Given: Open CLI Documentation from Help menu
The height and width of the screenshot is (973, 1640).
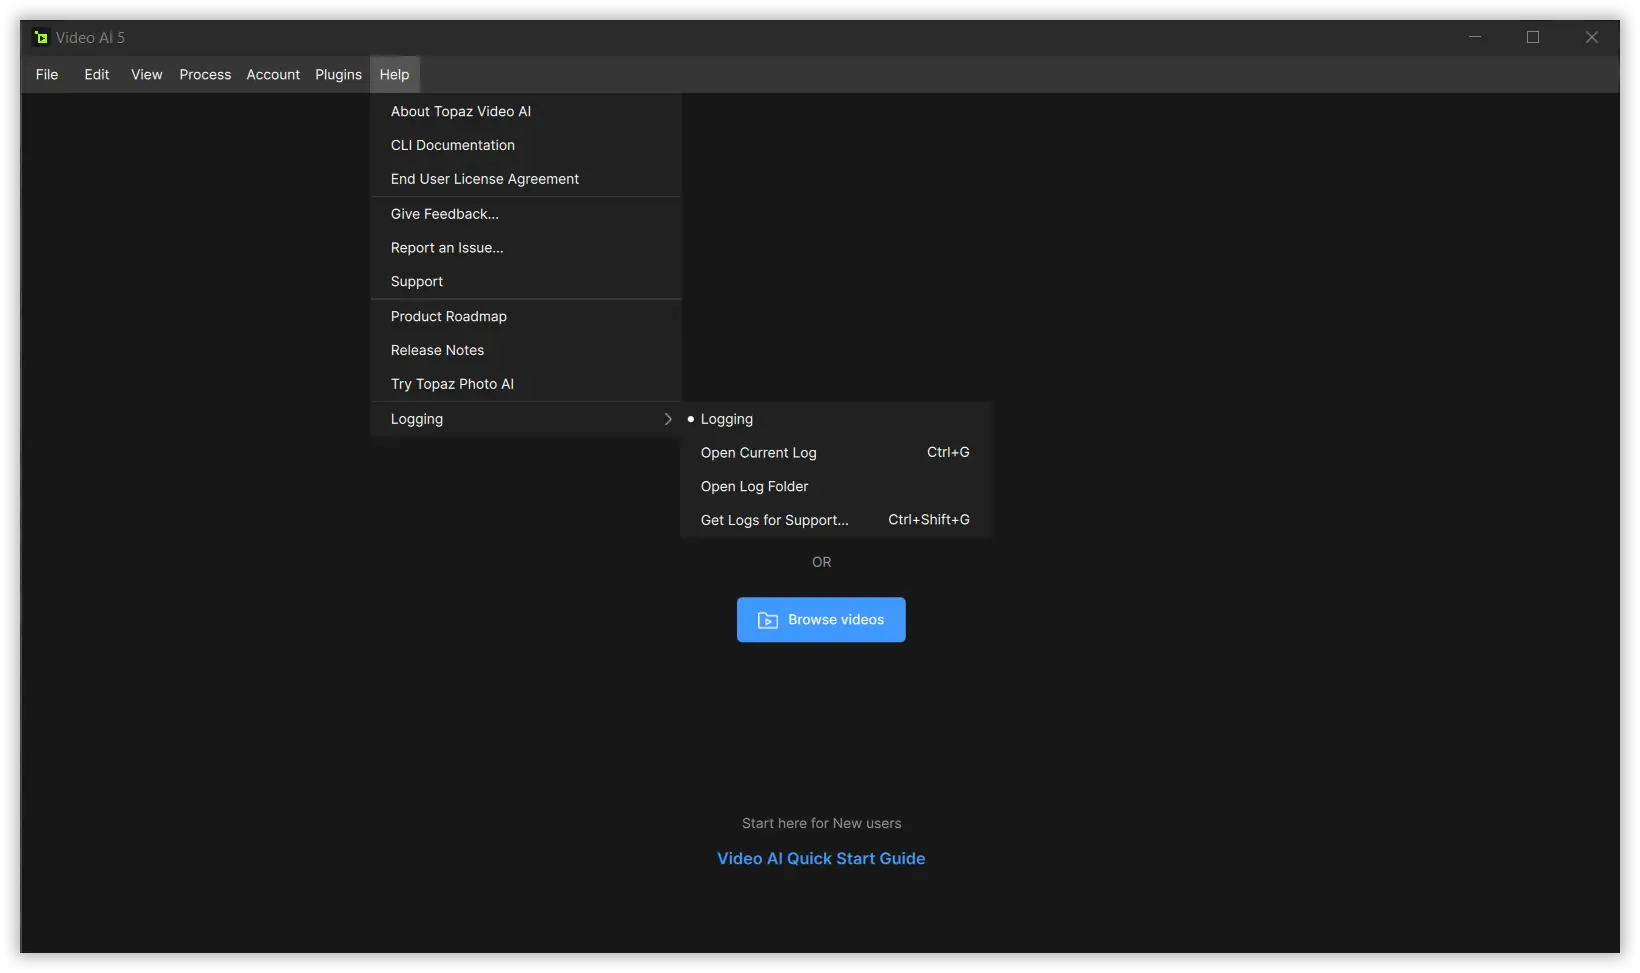Looking at the screenshot, I should click(x=526, y=145).
